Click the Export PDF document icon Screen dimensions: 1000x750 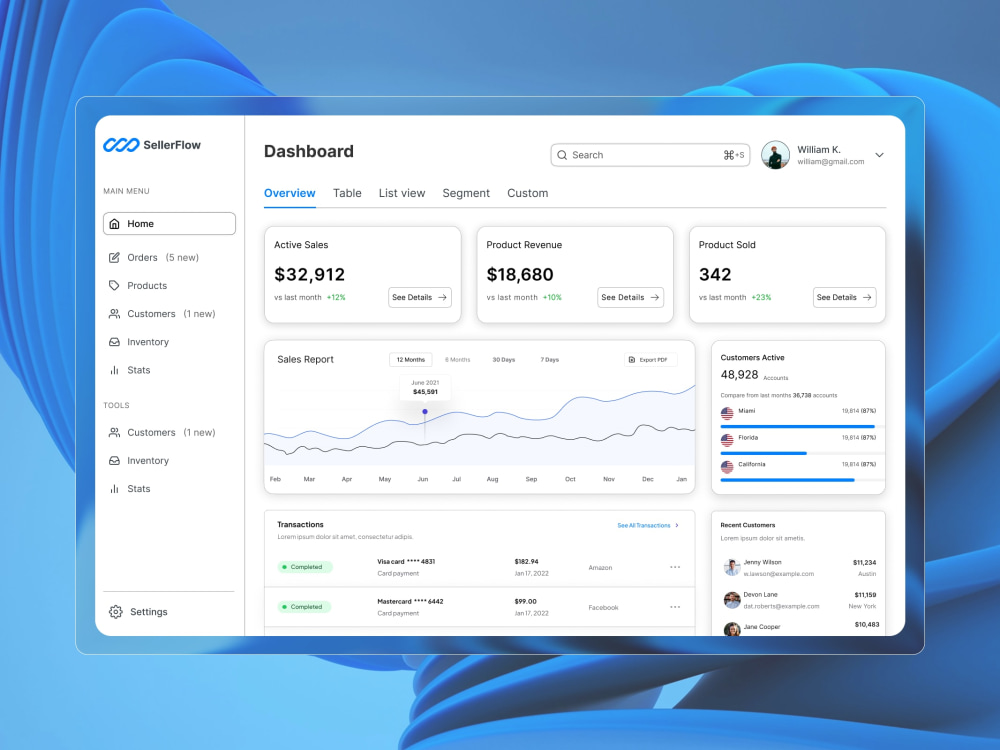[632, 360]
